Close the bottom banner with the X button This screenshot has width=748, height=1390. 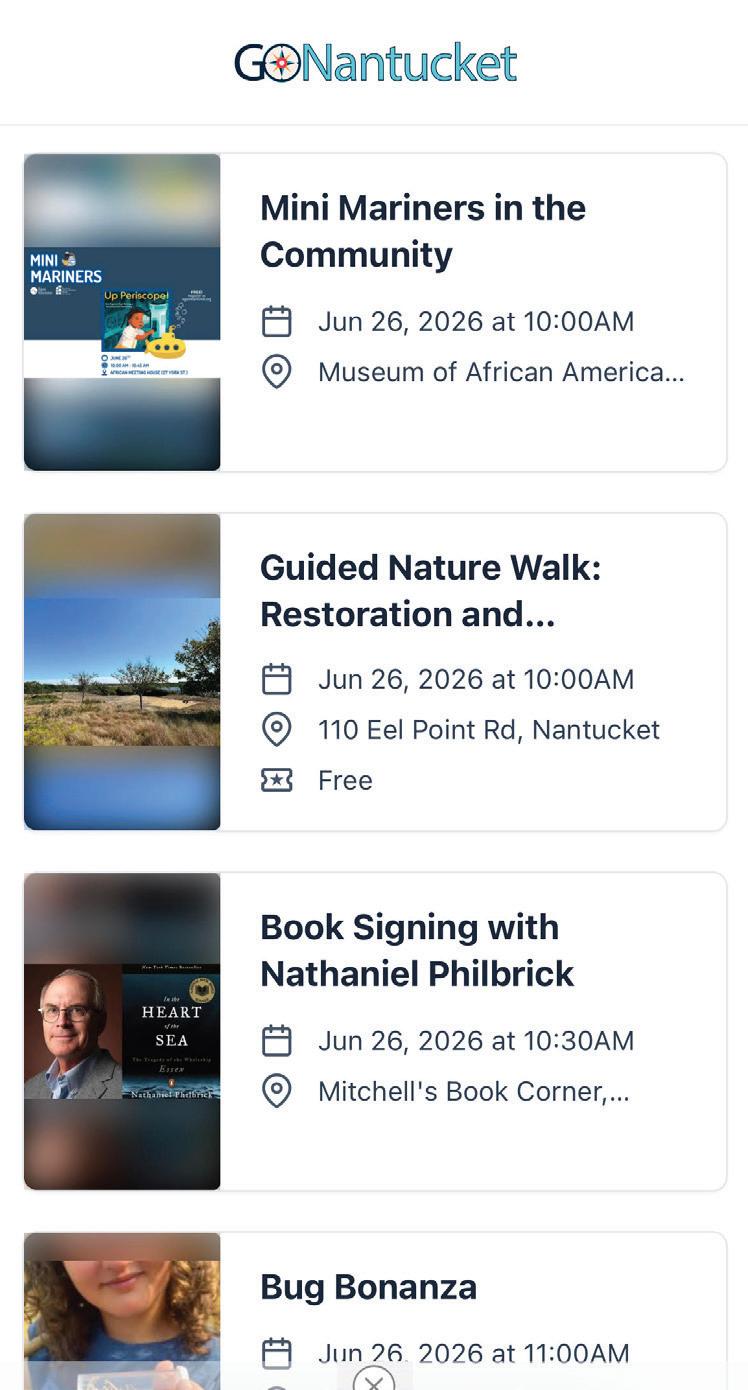[x=374, y=1378]
